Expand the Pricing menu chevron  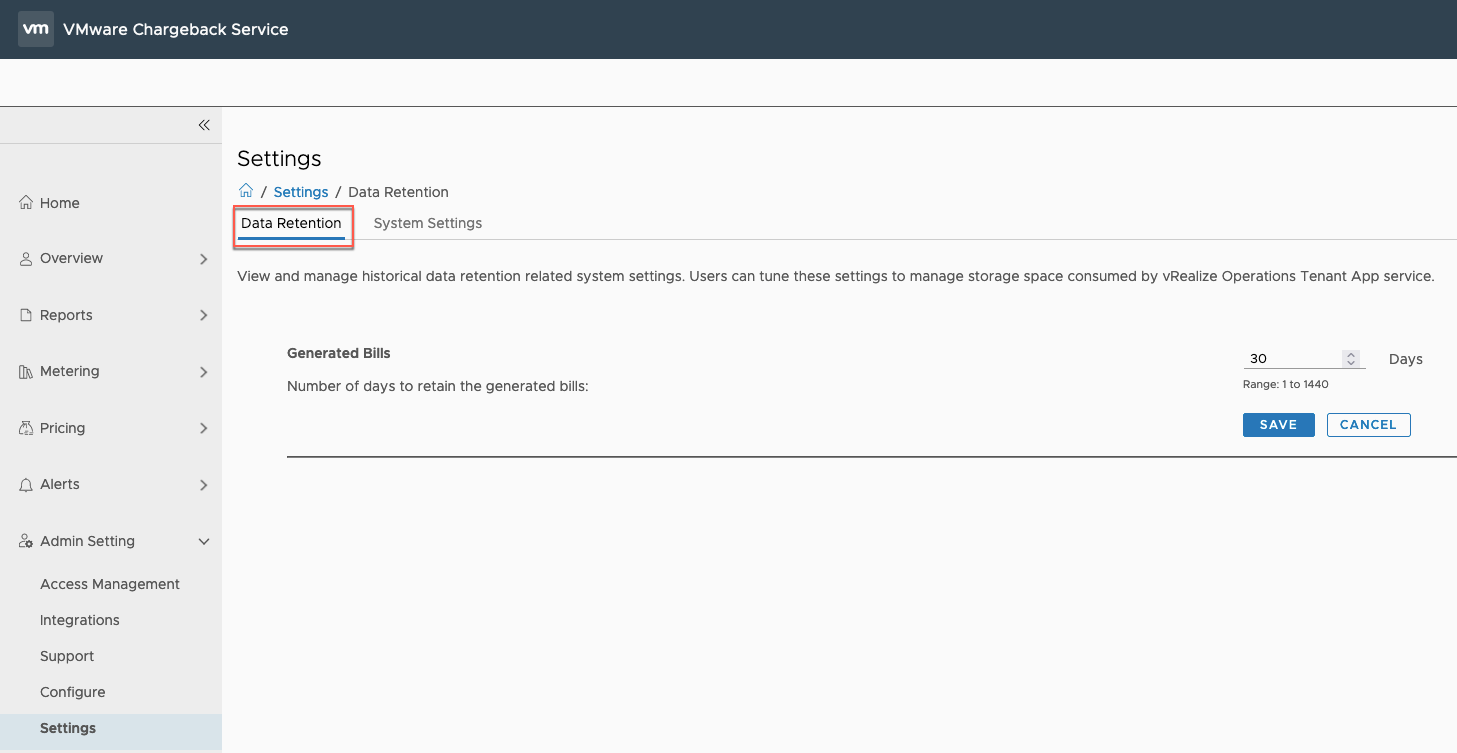[x=204, y=428]
